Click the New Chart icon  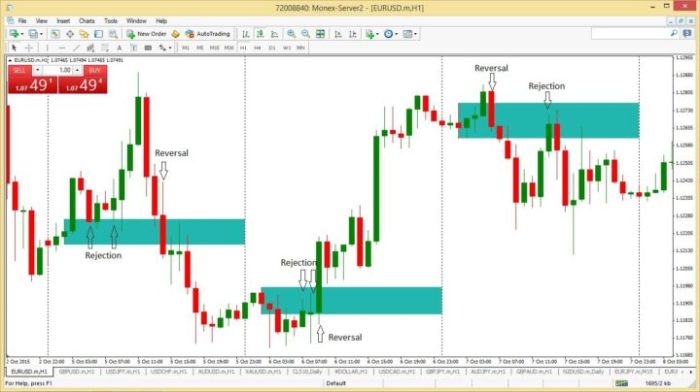pos(13,33)
